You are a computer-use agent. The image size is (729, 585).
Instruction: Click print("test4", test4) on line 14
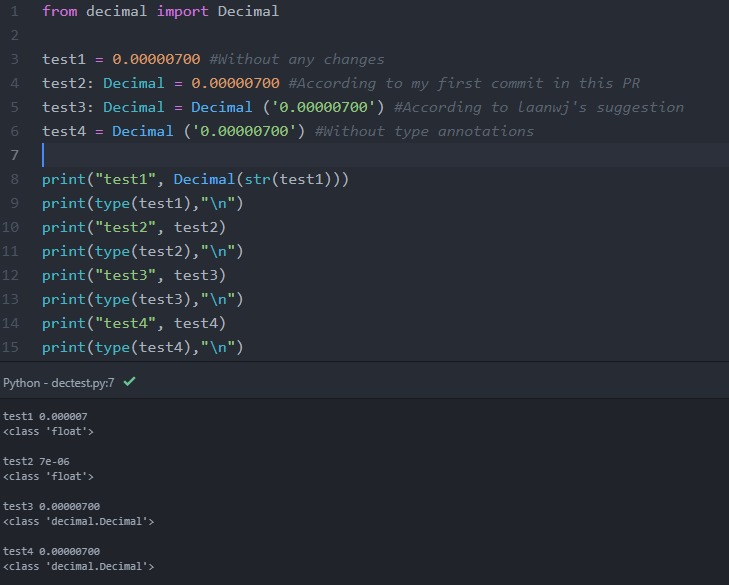(x=134, y=323)
